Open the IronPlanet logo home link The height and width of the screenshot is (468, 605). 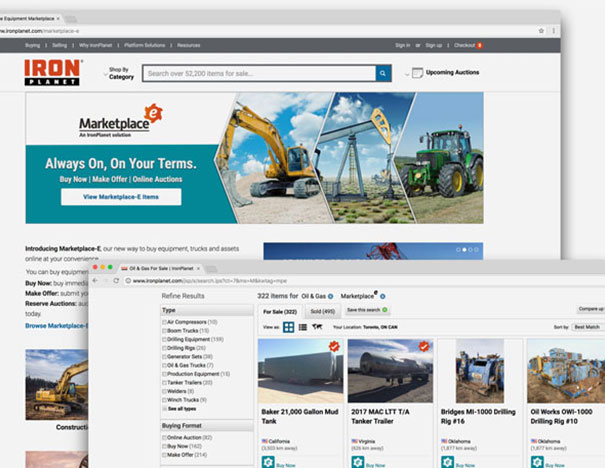point(52,72)
